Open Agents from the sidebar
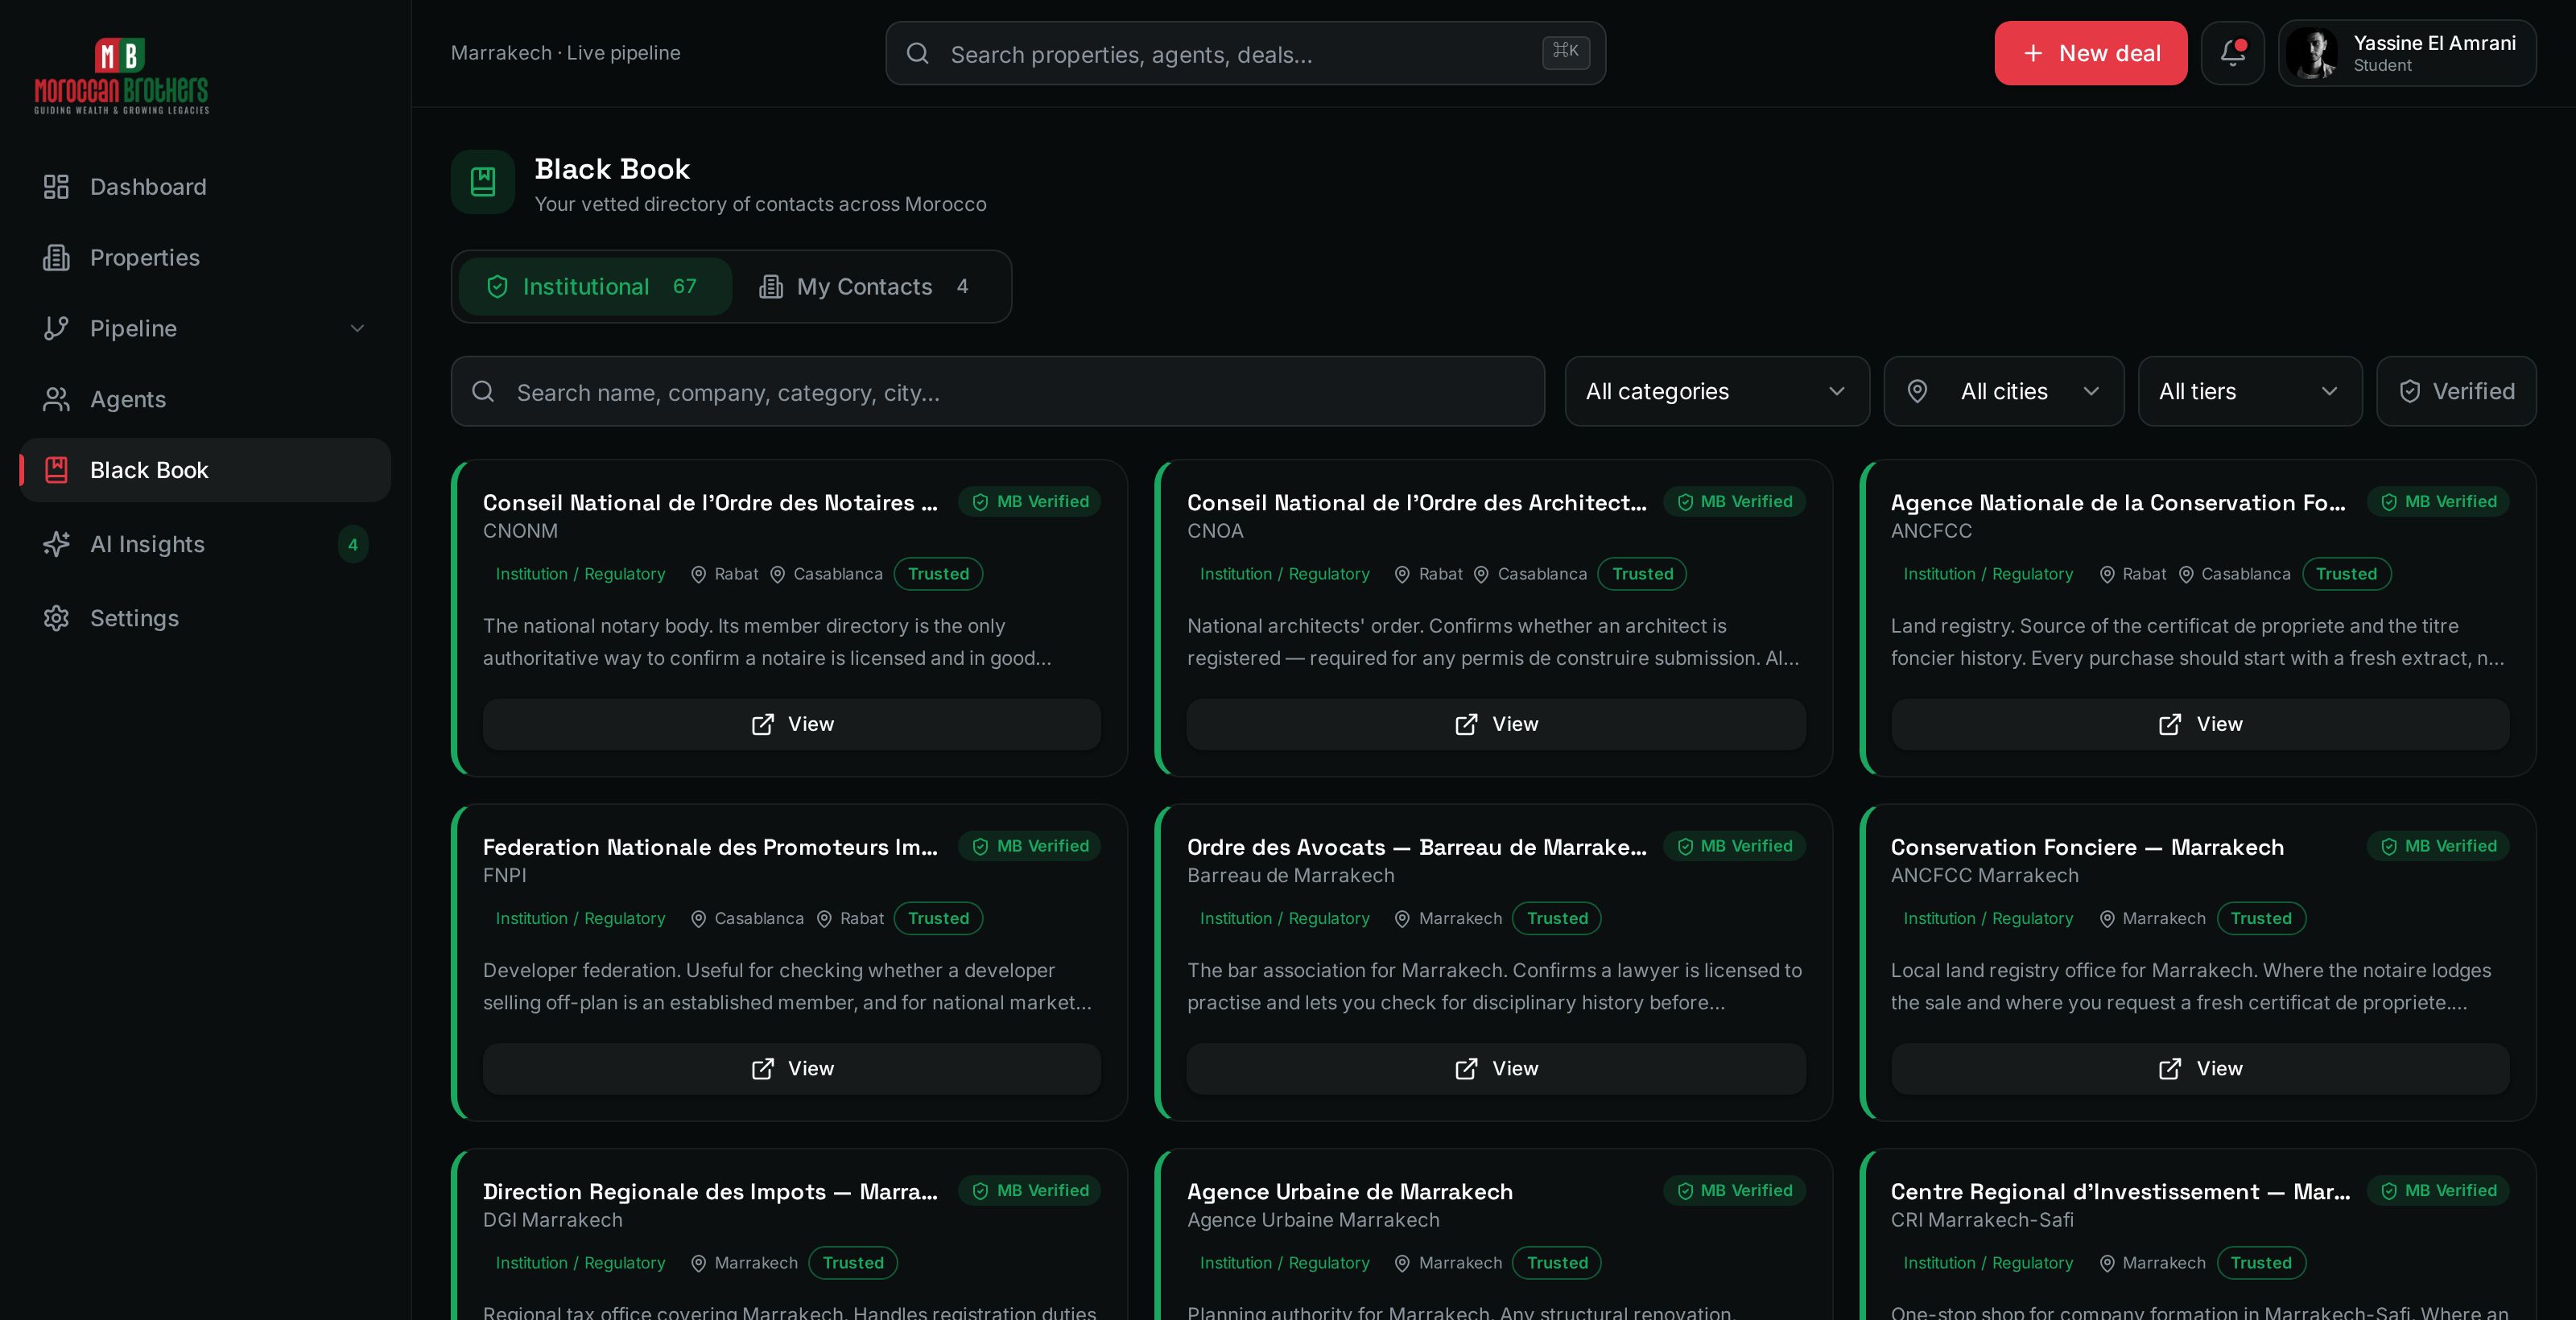 205,399
